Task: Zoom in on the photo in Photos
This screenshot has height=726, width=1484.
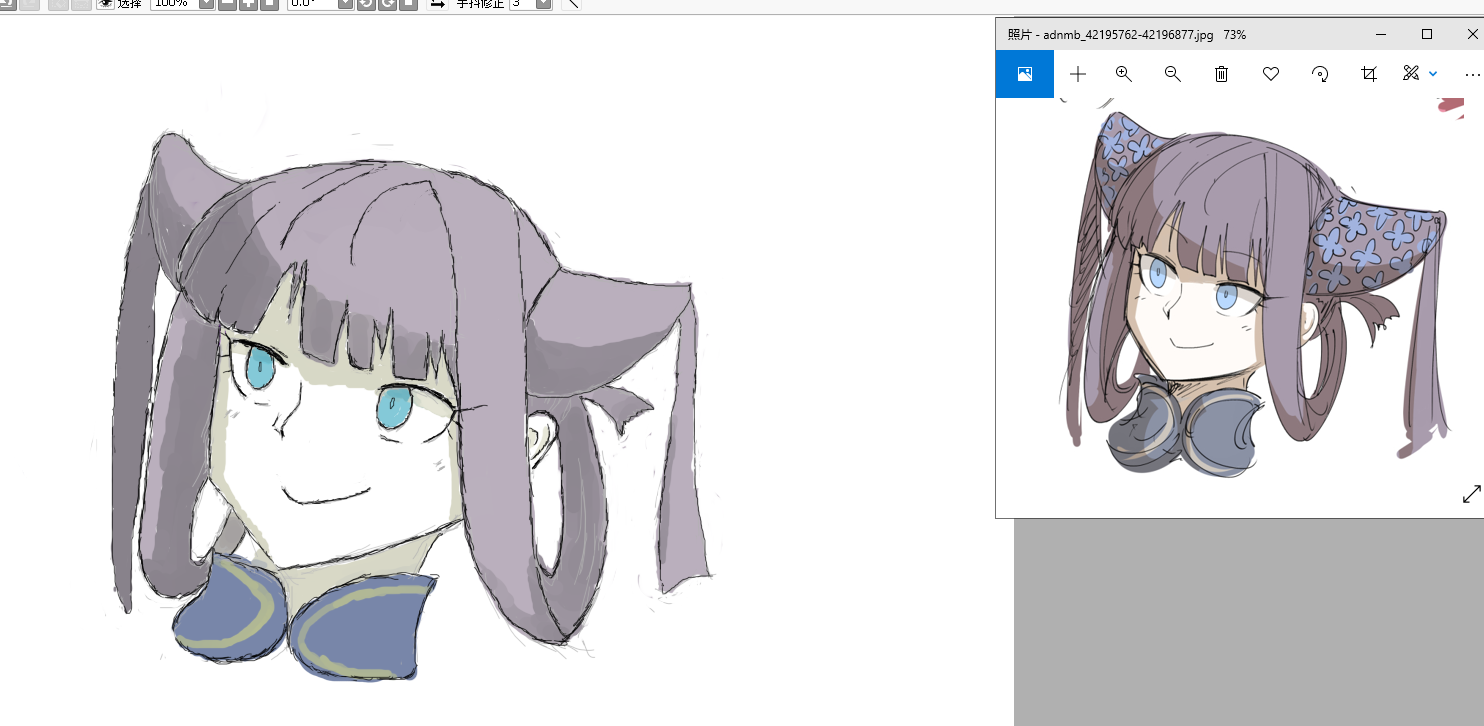Action: (1123, 74)
